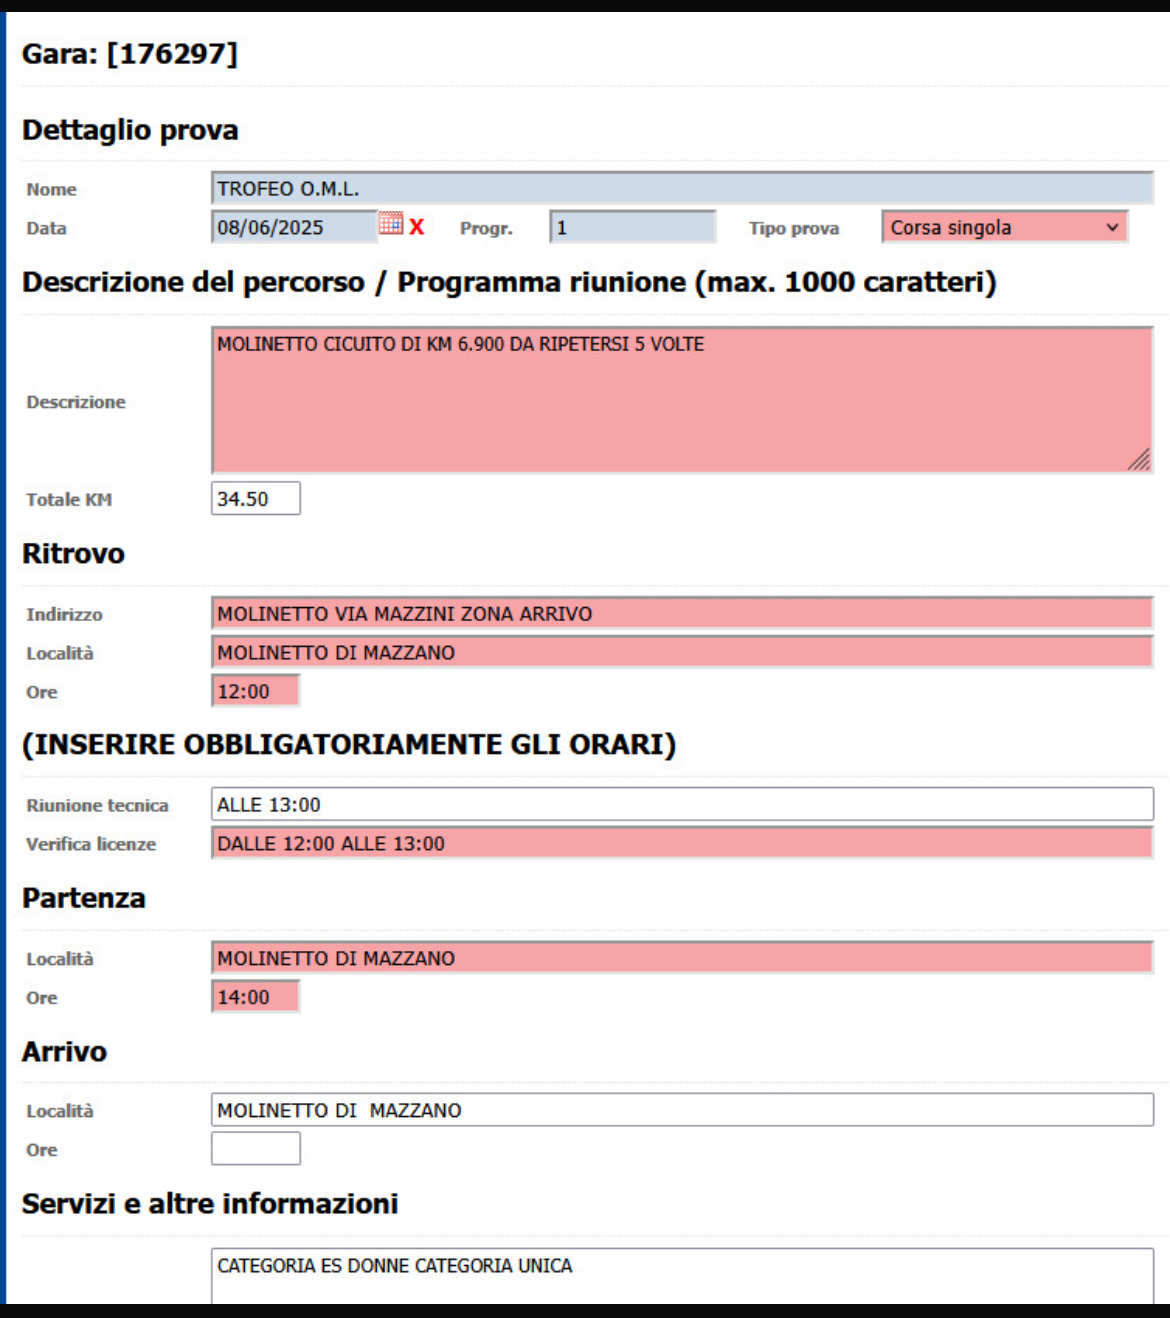The height and width of the screenshot is (1318, 1170).
Task: Grab the Descrizione textarea resize handle
Action: 1140,460
